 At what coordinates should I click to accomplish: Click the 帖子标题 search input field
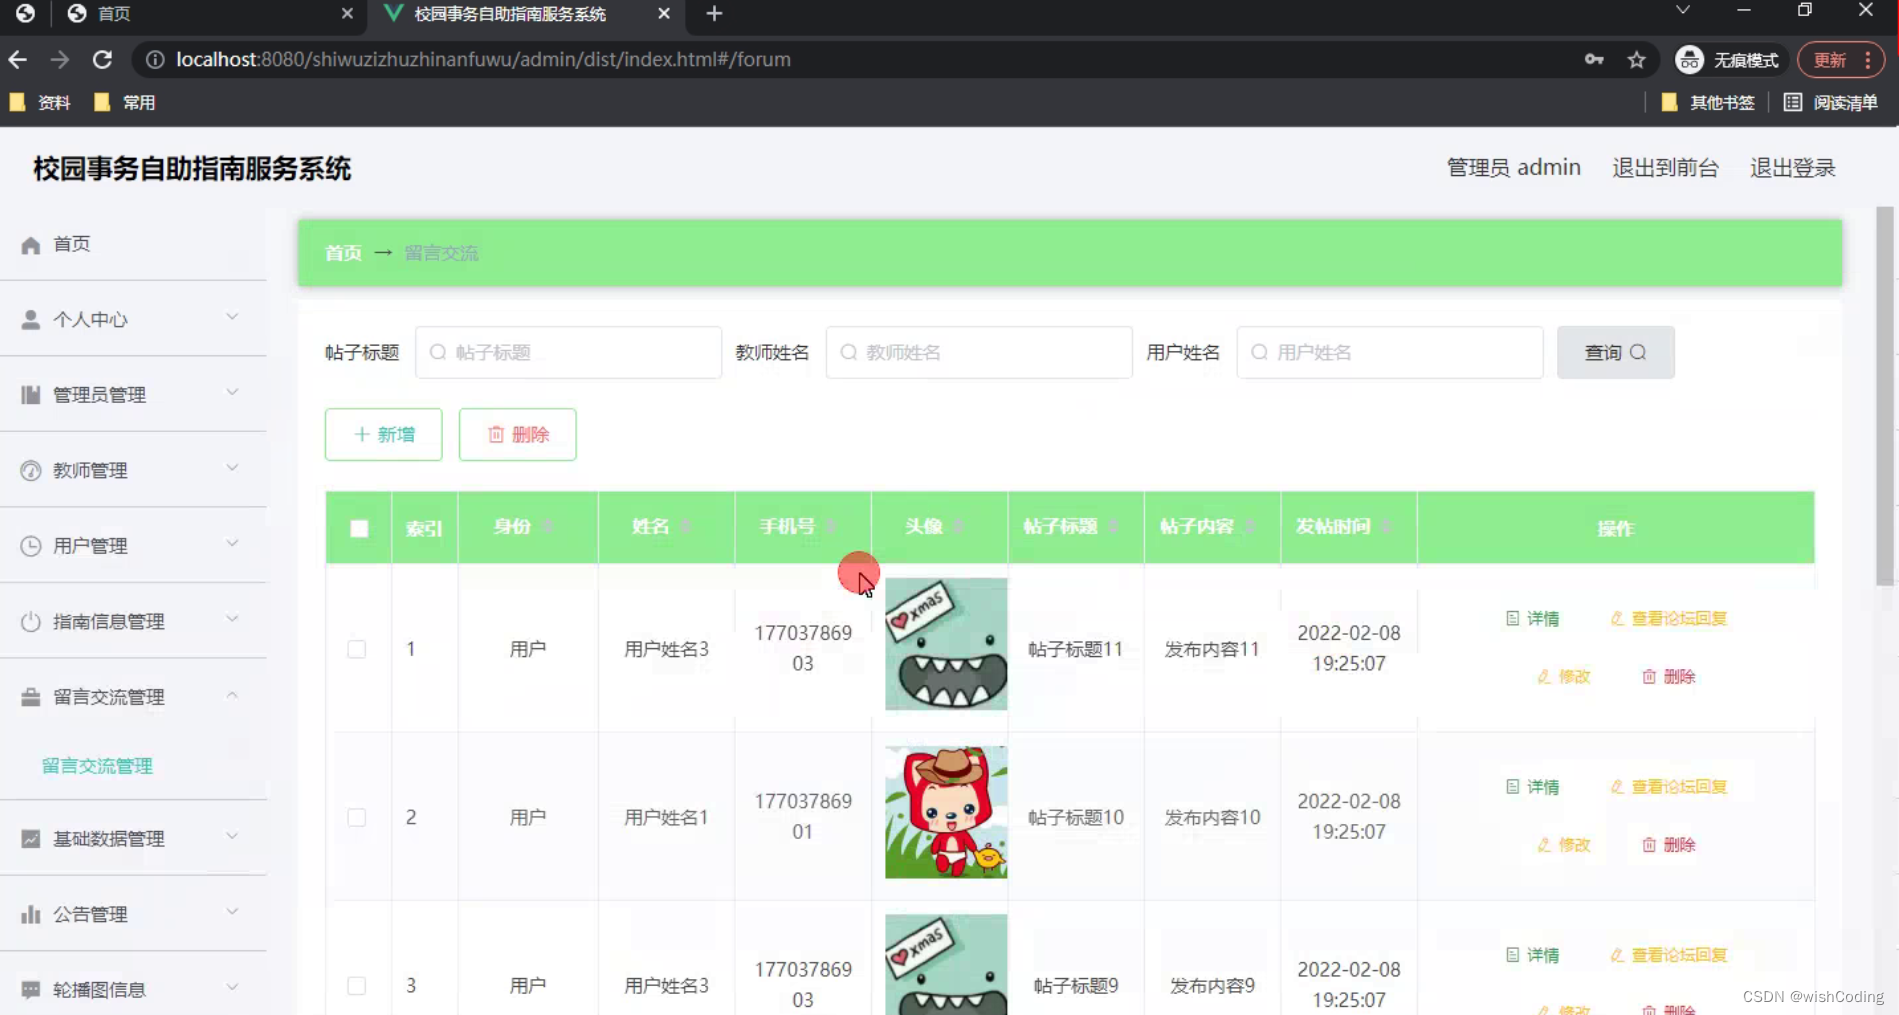568,352
